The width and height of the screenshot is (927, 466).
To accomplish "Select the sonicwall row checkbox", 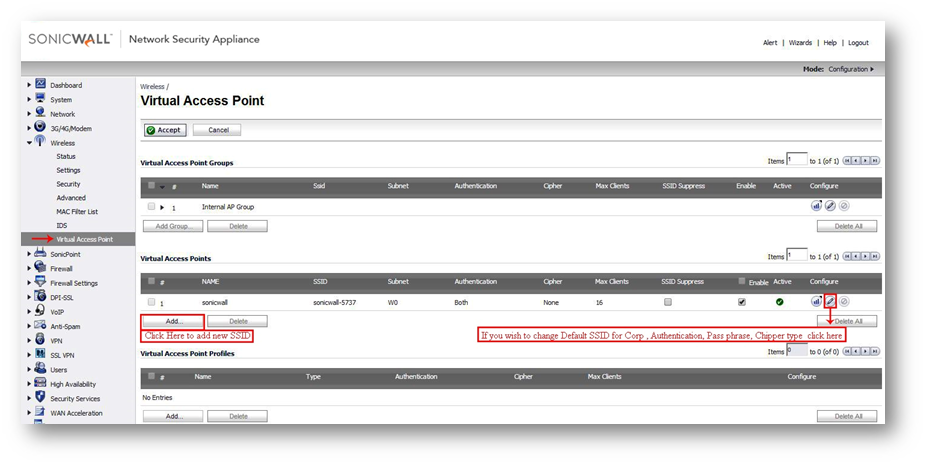I will point(151,302).
